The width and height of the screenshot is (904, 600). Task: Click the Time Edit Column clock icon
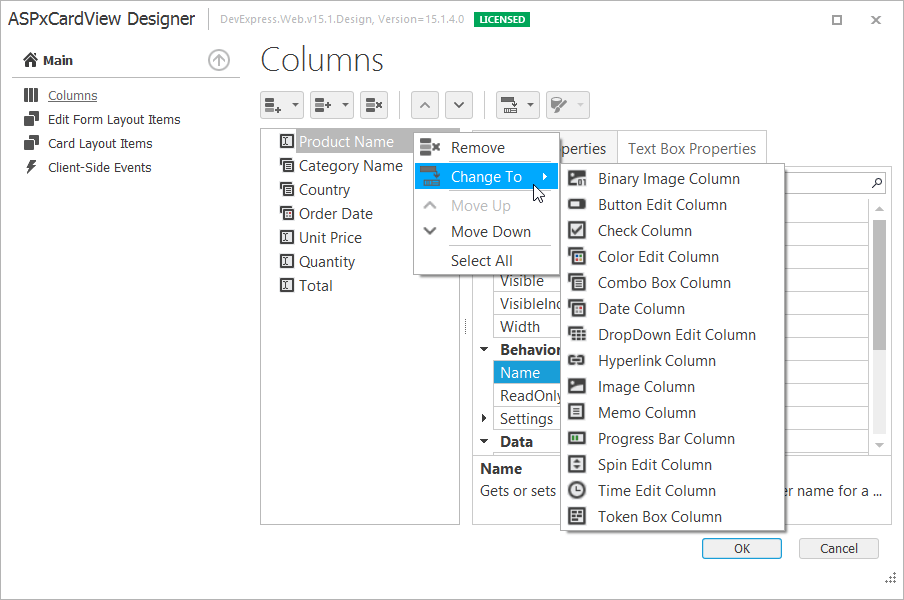click(x=577, y=490)
